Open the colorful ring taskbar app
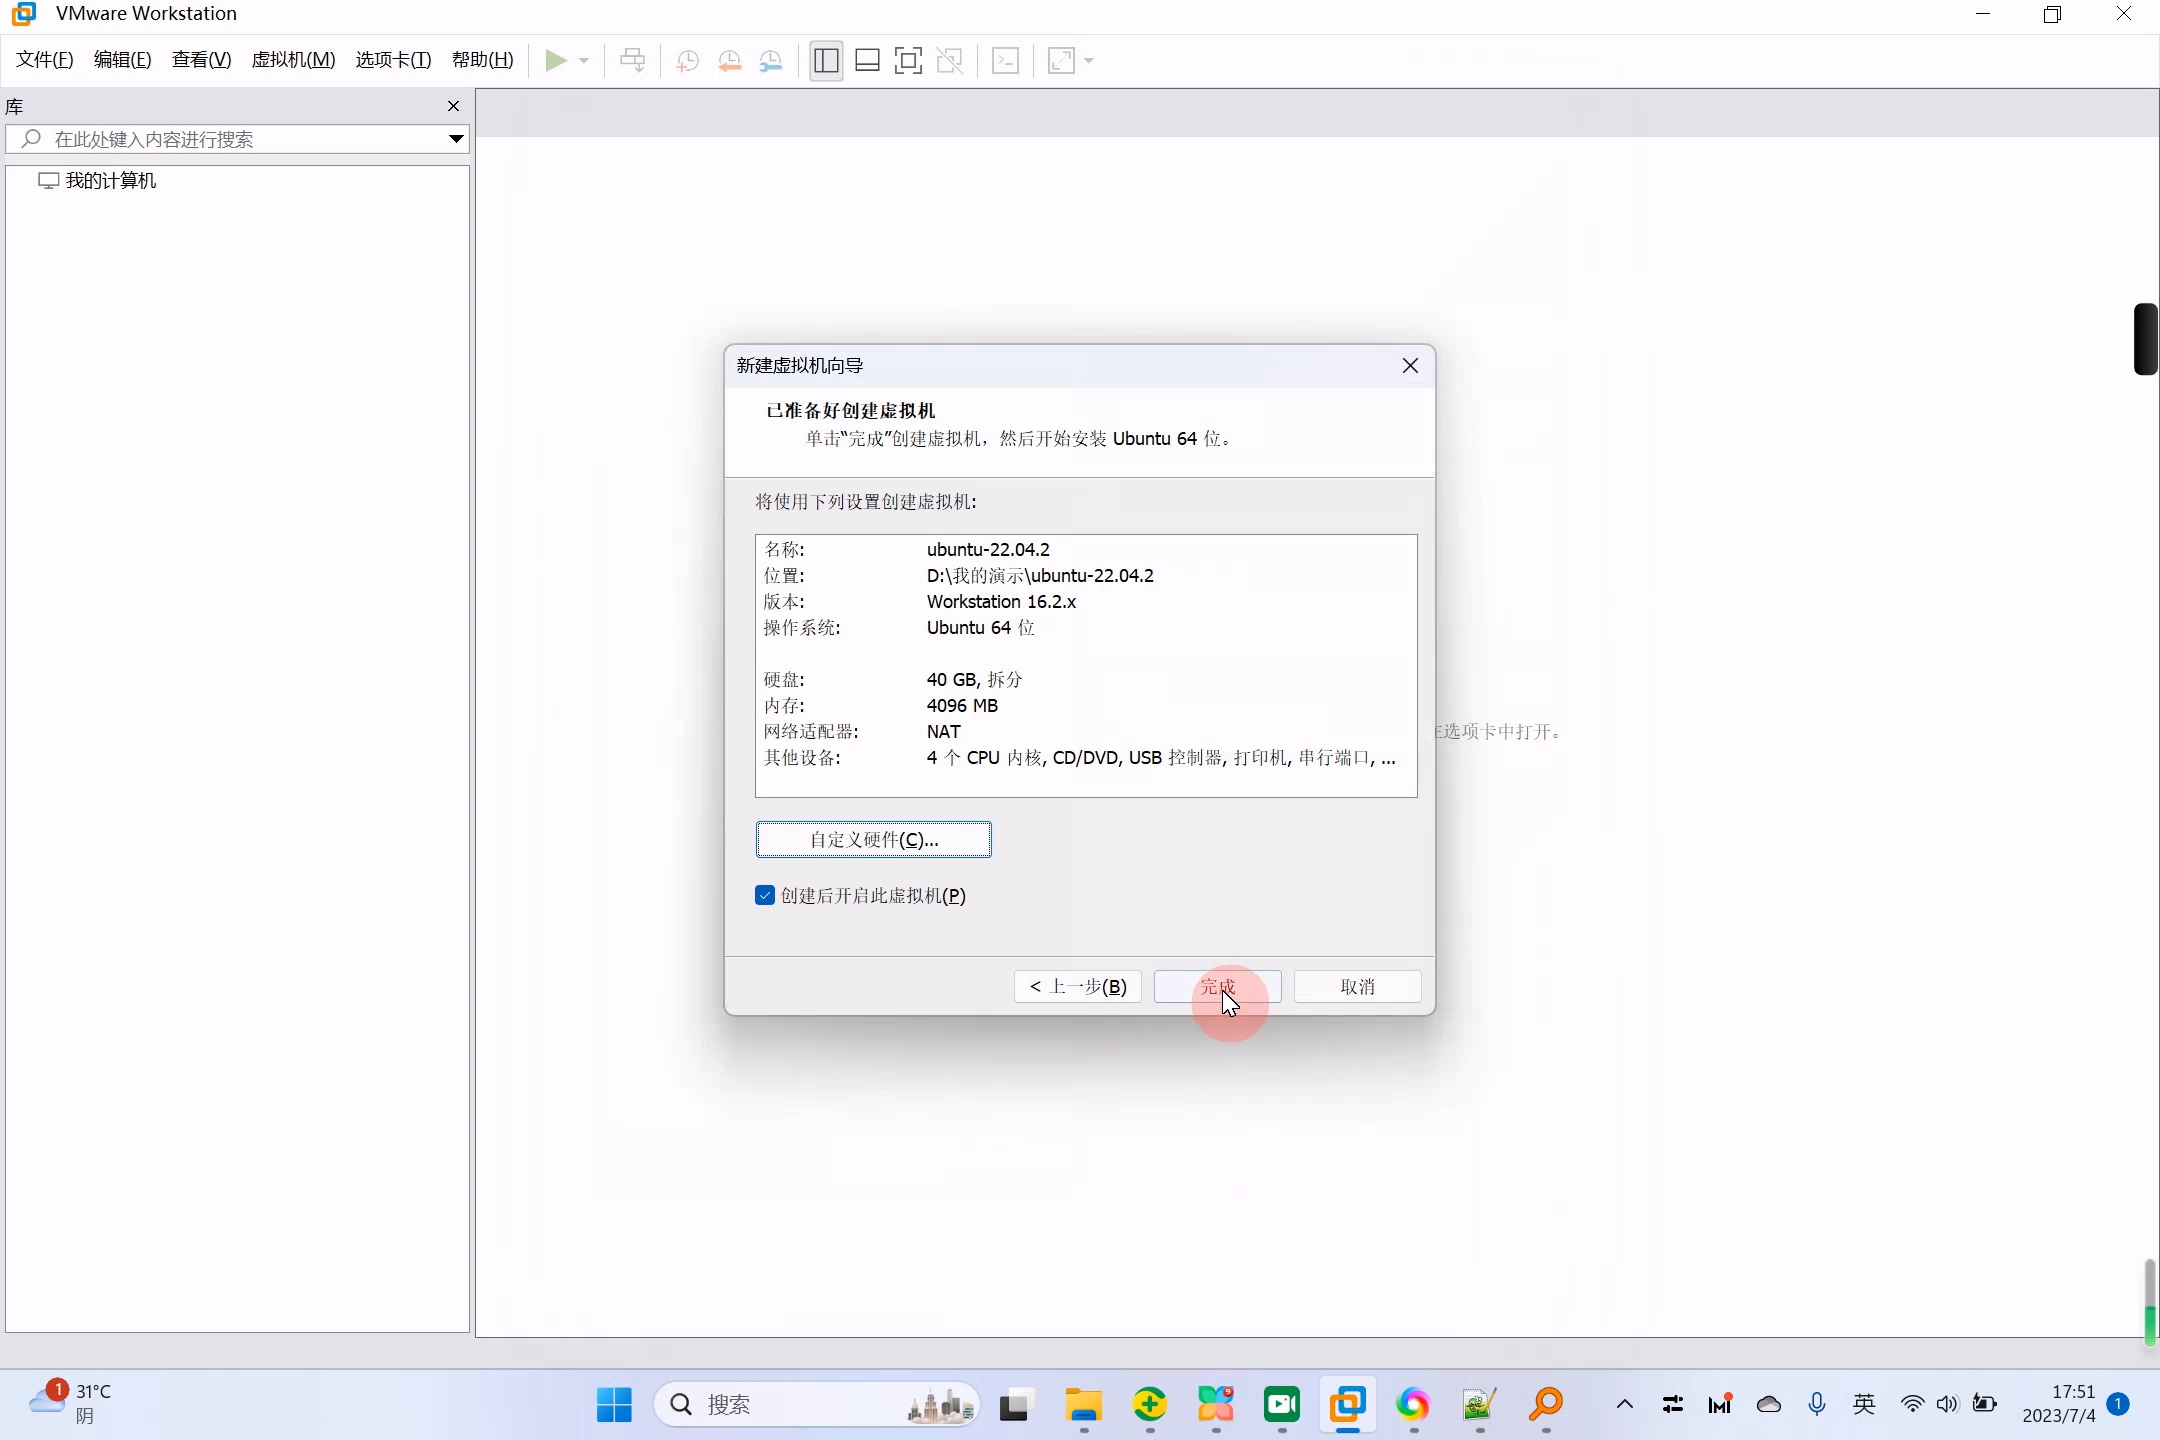The width and height of the screenshot is (2160, 1440). tap(1413, 1405)
